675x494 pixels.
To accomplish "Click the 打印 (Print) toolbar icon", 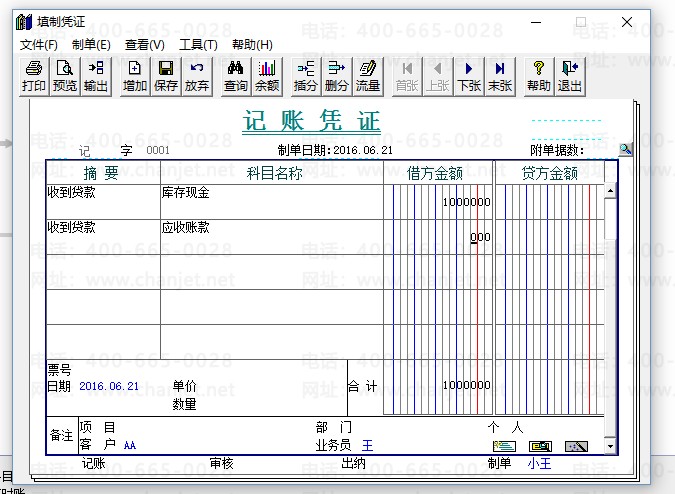I will point(34,76).
